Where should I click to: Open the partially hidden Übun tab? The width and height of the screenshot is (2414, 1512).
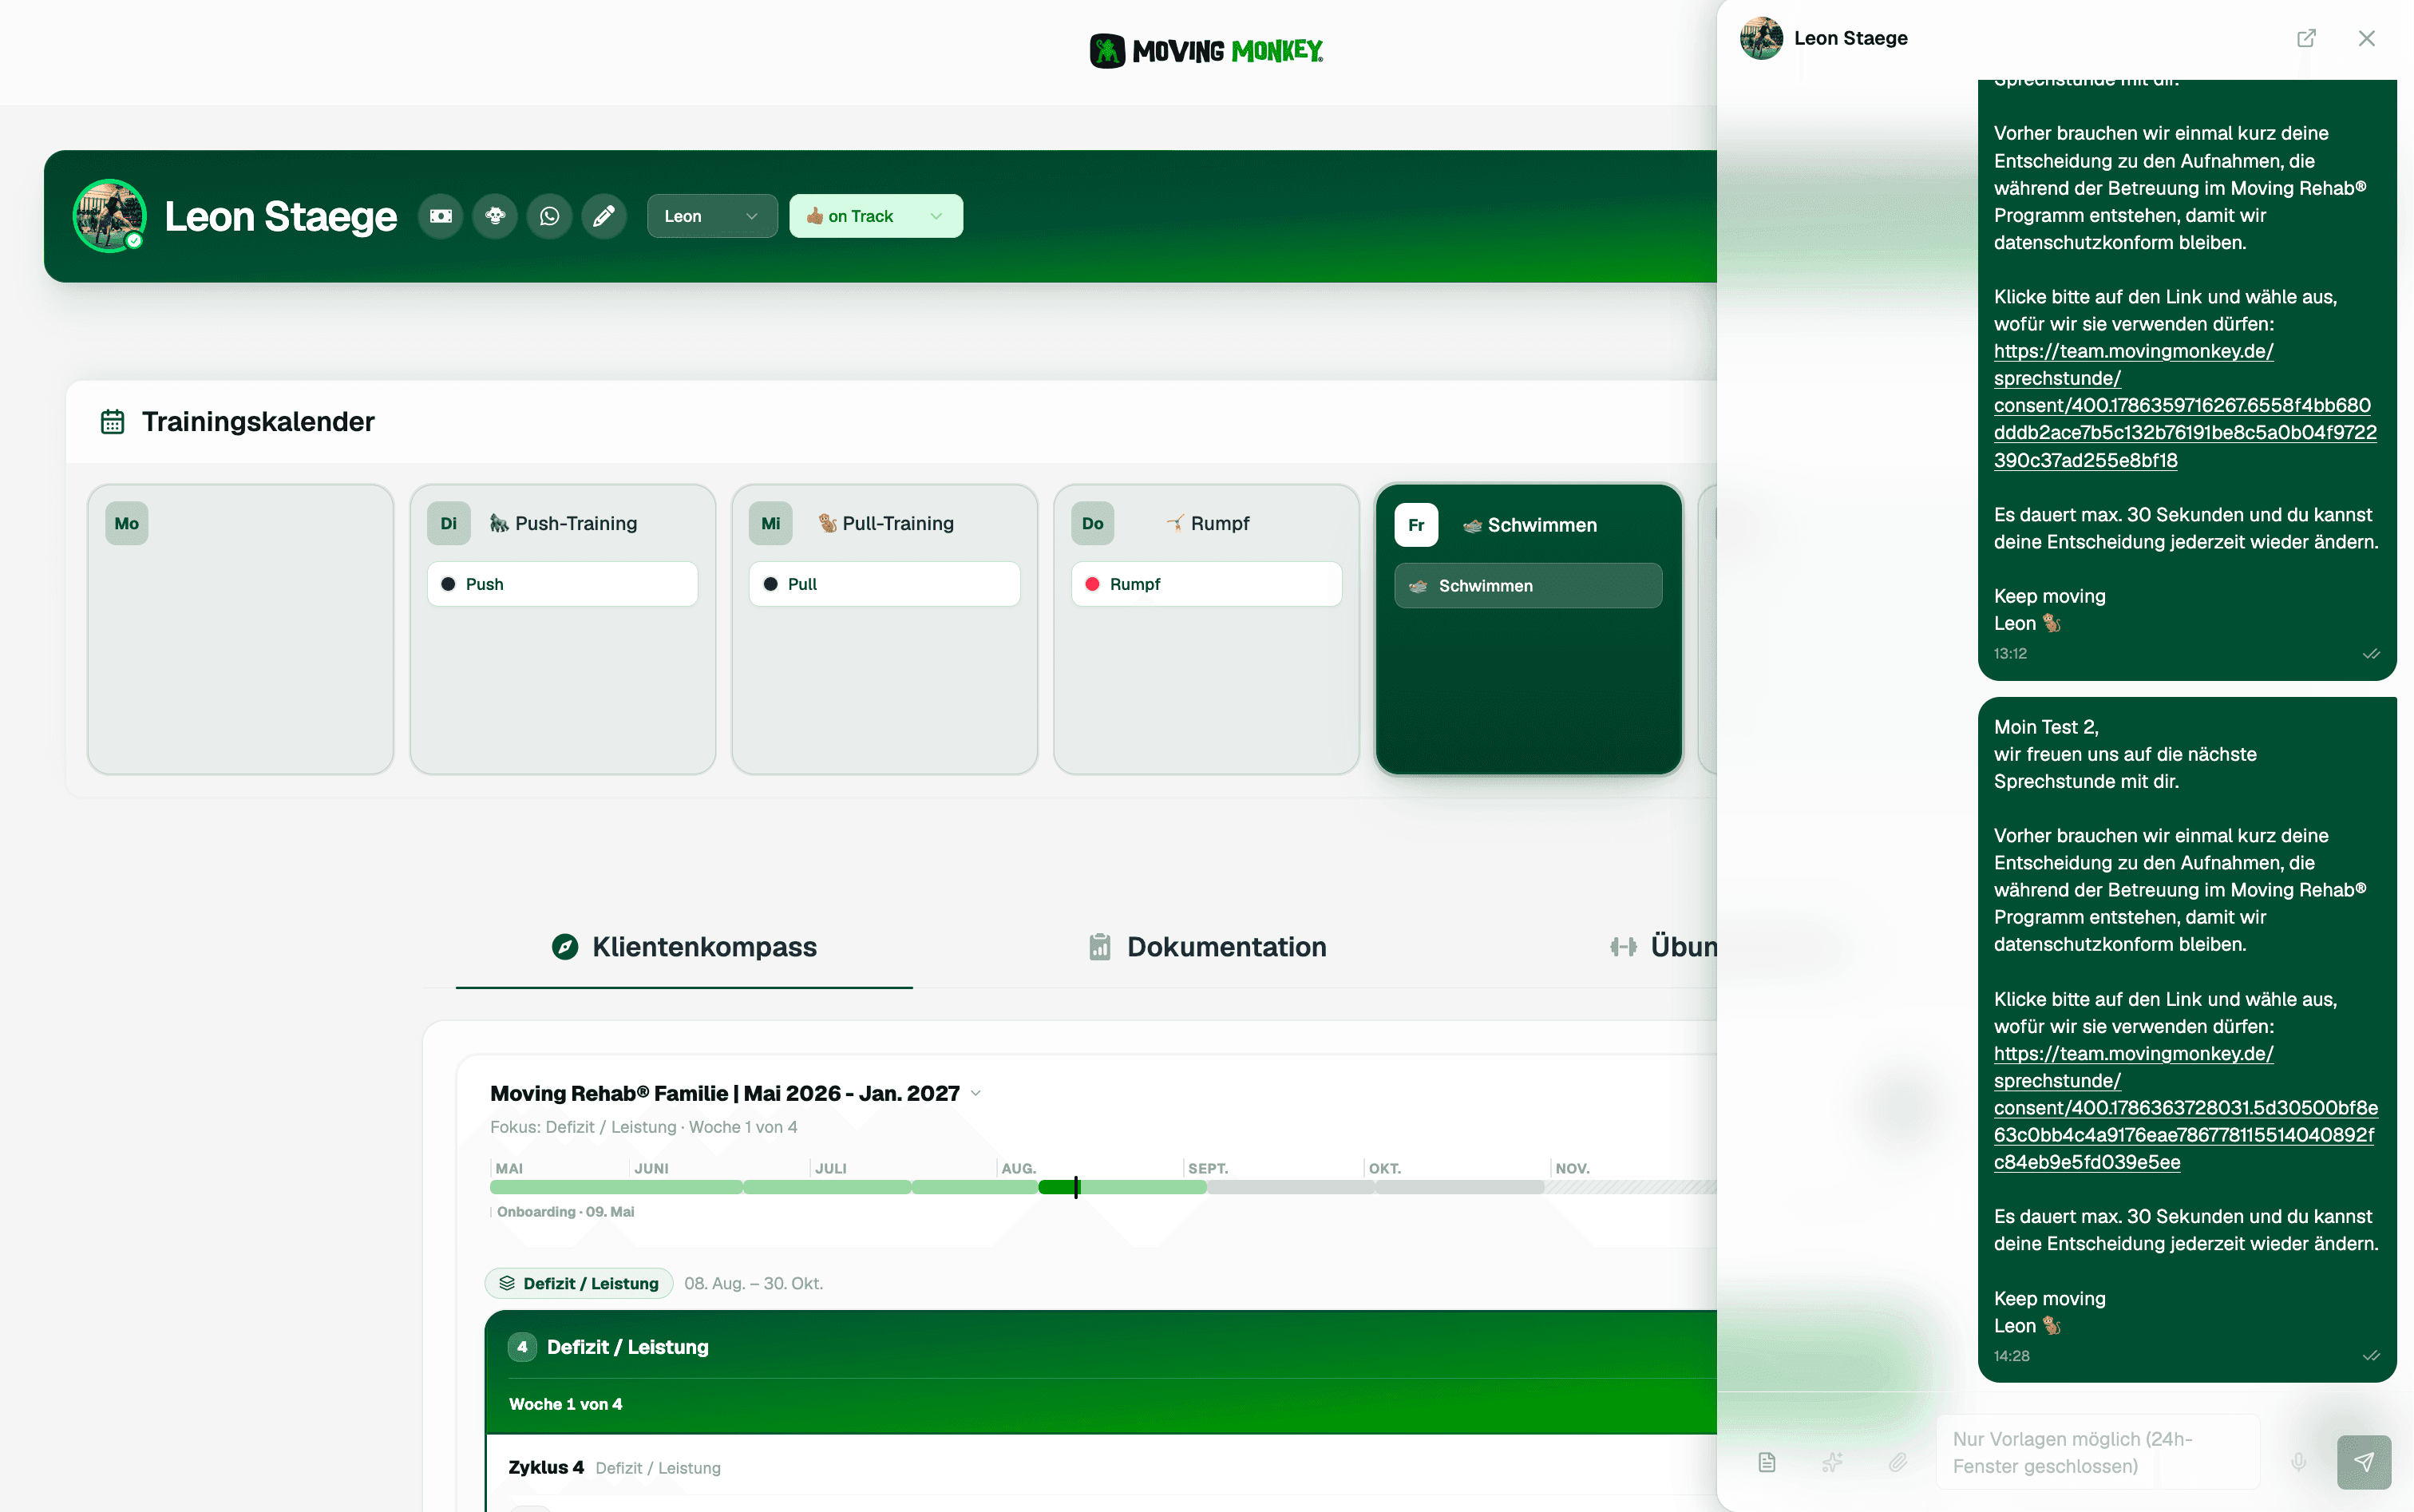1664,947
